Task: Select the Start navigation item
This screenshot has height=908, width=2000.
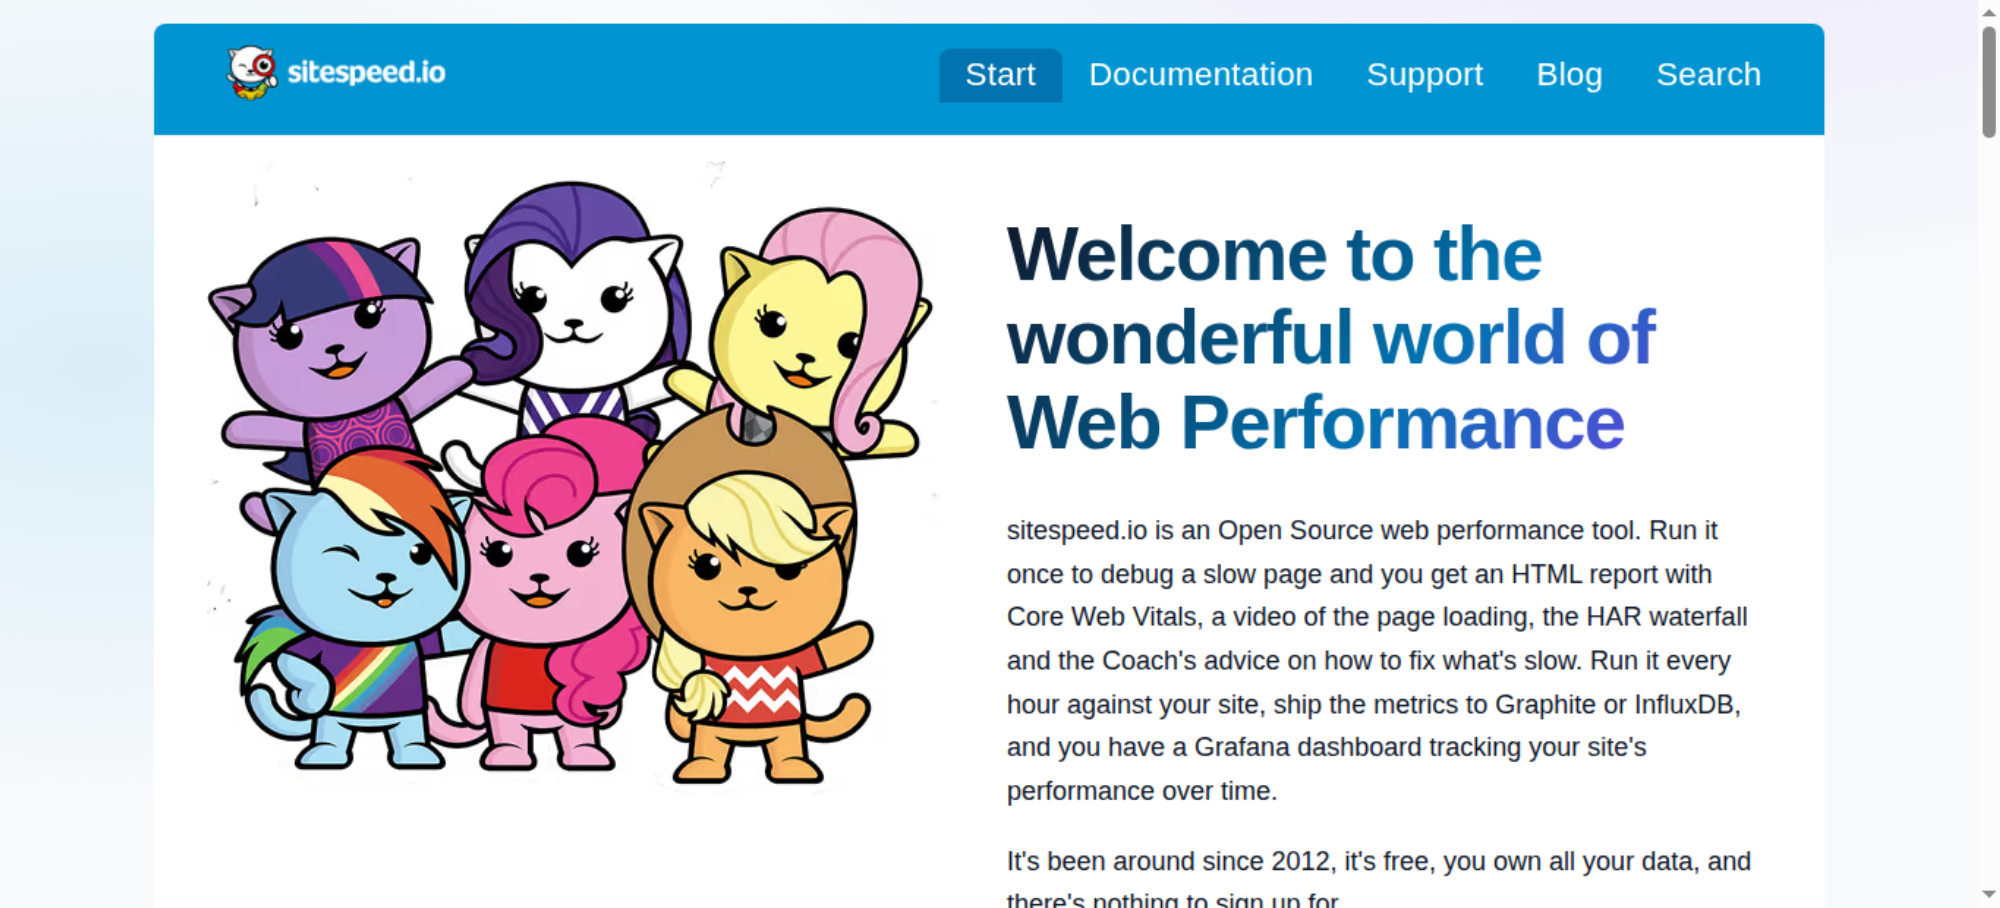Action: (1000, 75)
